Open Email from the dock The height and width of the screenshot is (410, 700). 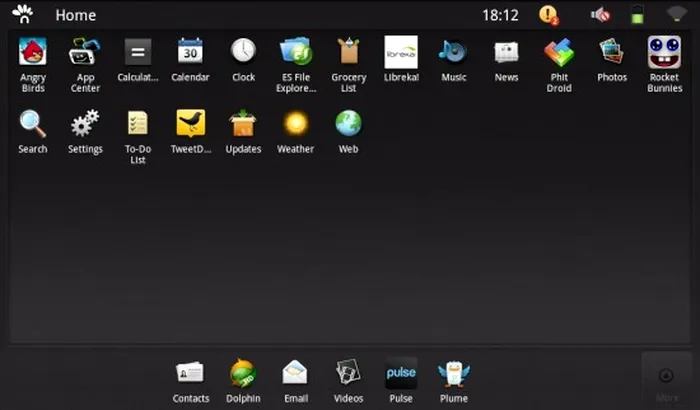[x=295, y=372]
